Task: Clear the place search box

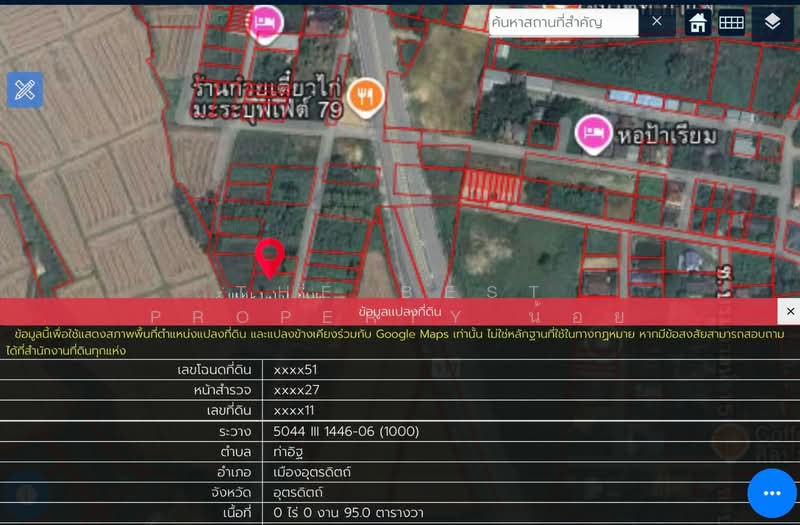Action: click(x=656, y=21)
